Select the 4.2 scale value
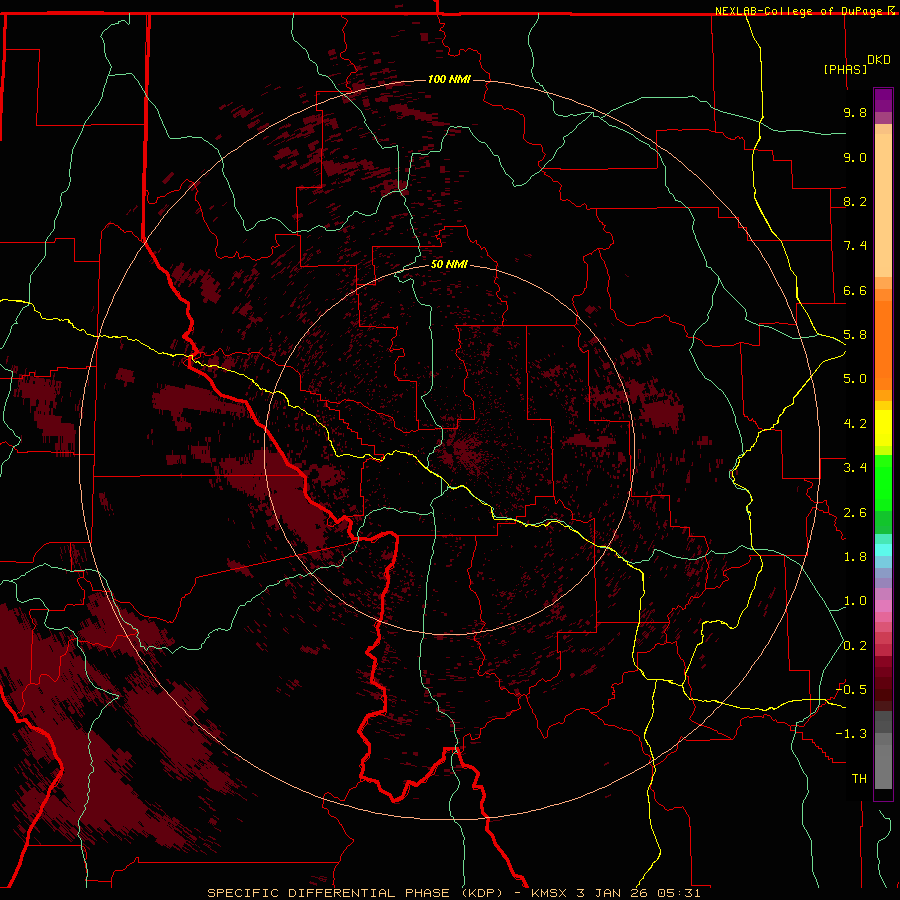Viewport: 900px width, 900px height. click(855, 424)
